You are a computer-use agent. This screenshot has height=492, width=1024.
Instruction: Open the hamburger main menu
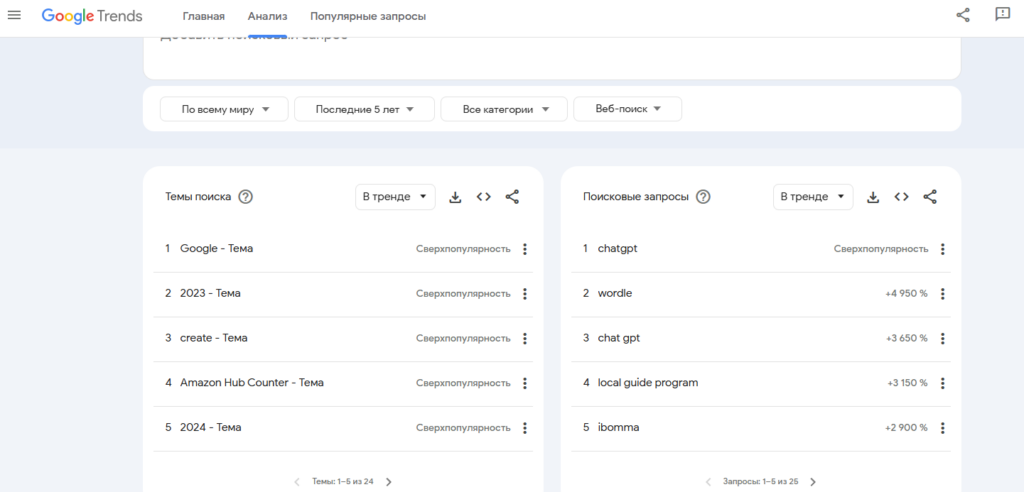(x=14, y=14)
